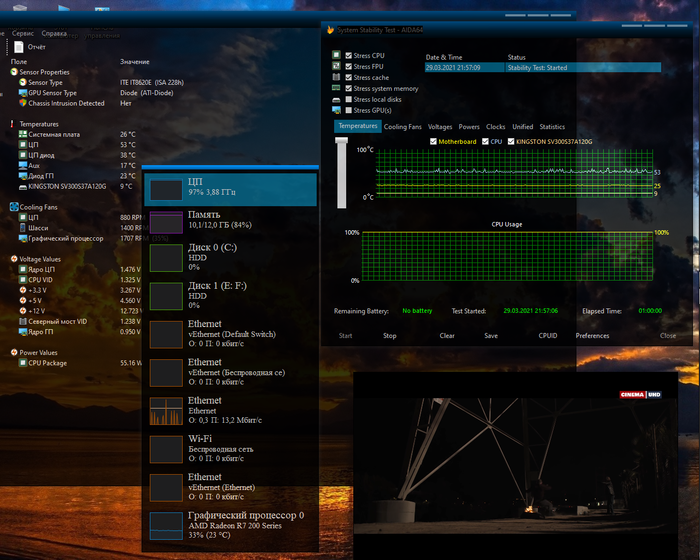Click the Stress FPU icon
Image resolution: width=700 pixels, height=560 pixels.
pos(336,66)
